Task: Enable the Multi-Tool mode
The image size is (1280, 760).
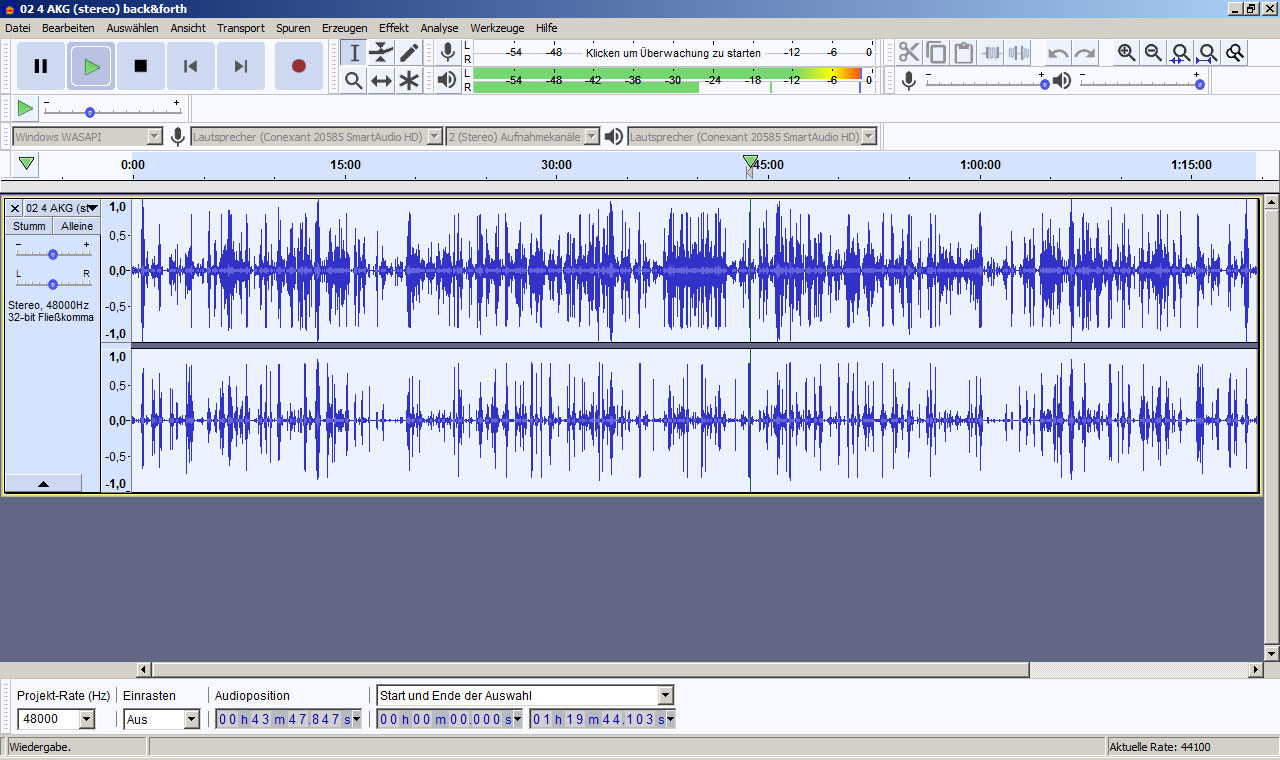Action: pyautogui.click(x=409, y=81)
